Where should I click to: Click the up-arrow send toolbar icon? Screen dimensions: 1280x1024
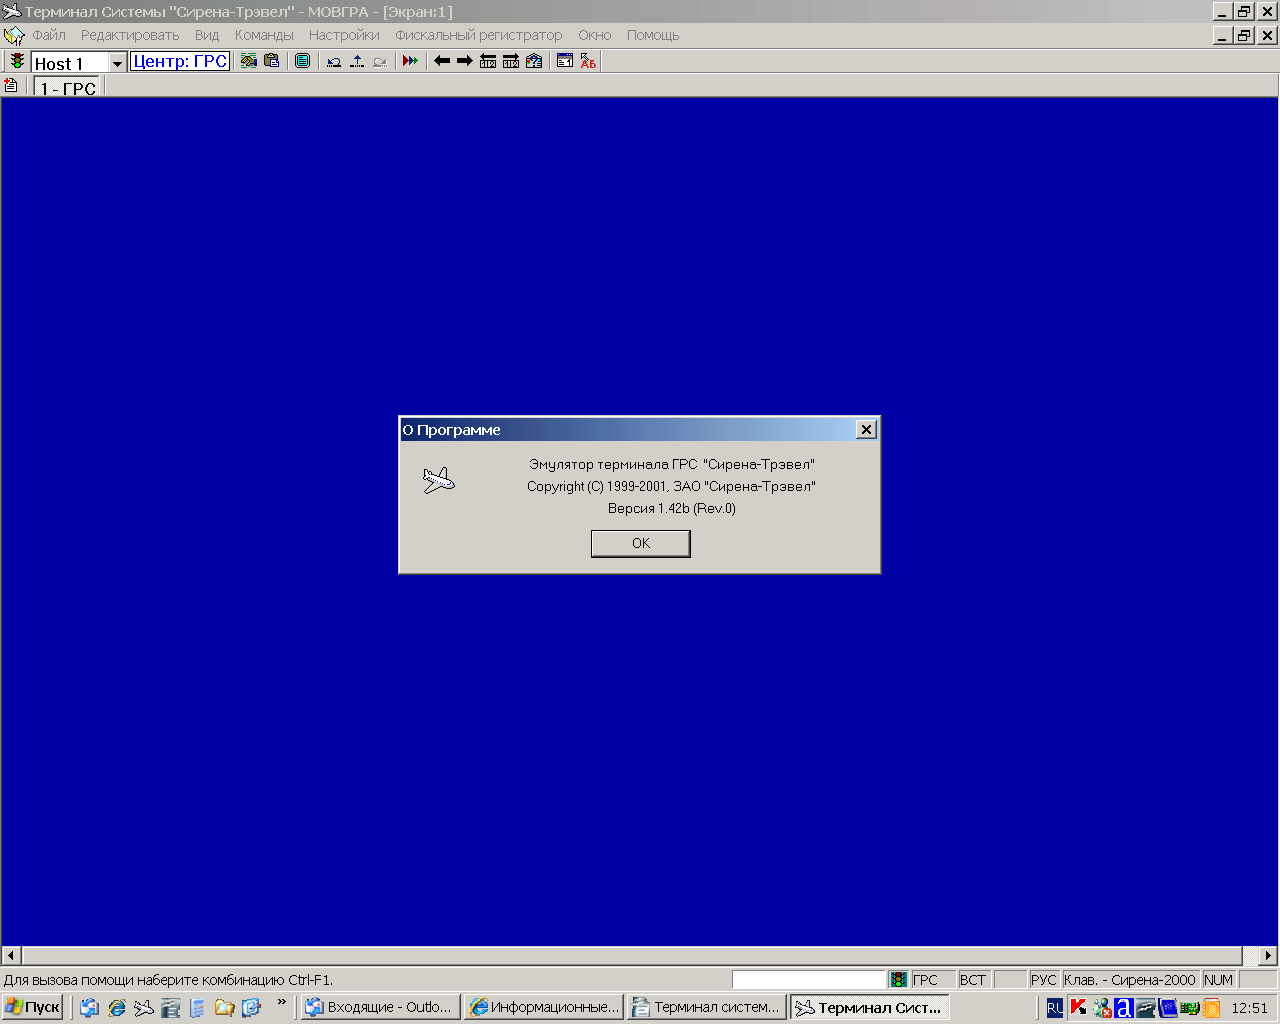coord(357,61)
